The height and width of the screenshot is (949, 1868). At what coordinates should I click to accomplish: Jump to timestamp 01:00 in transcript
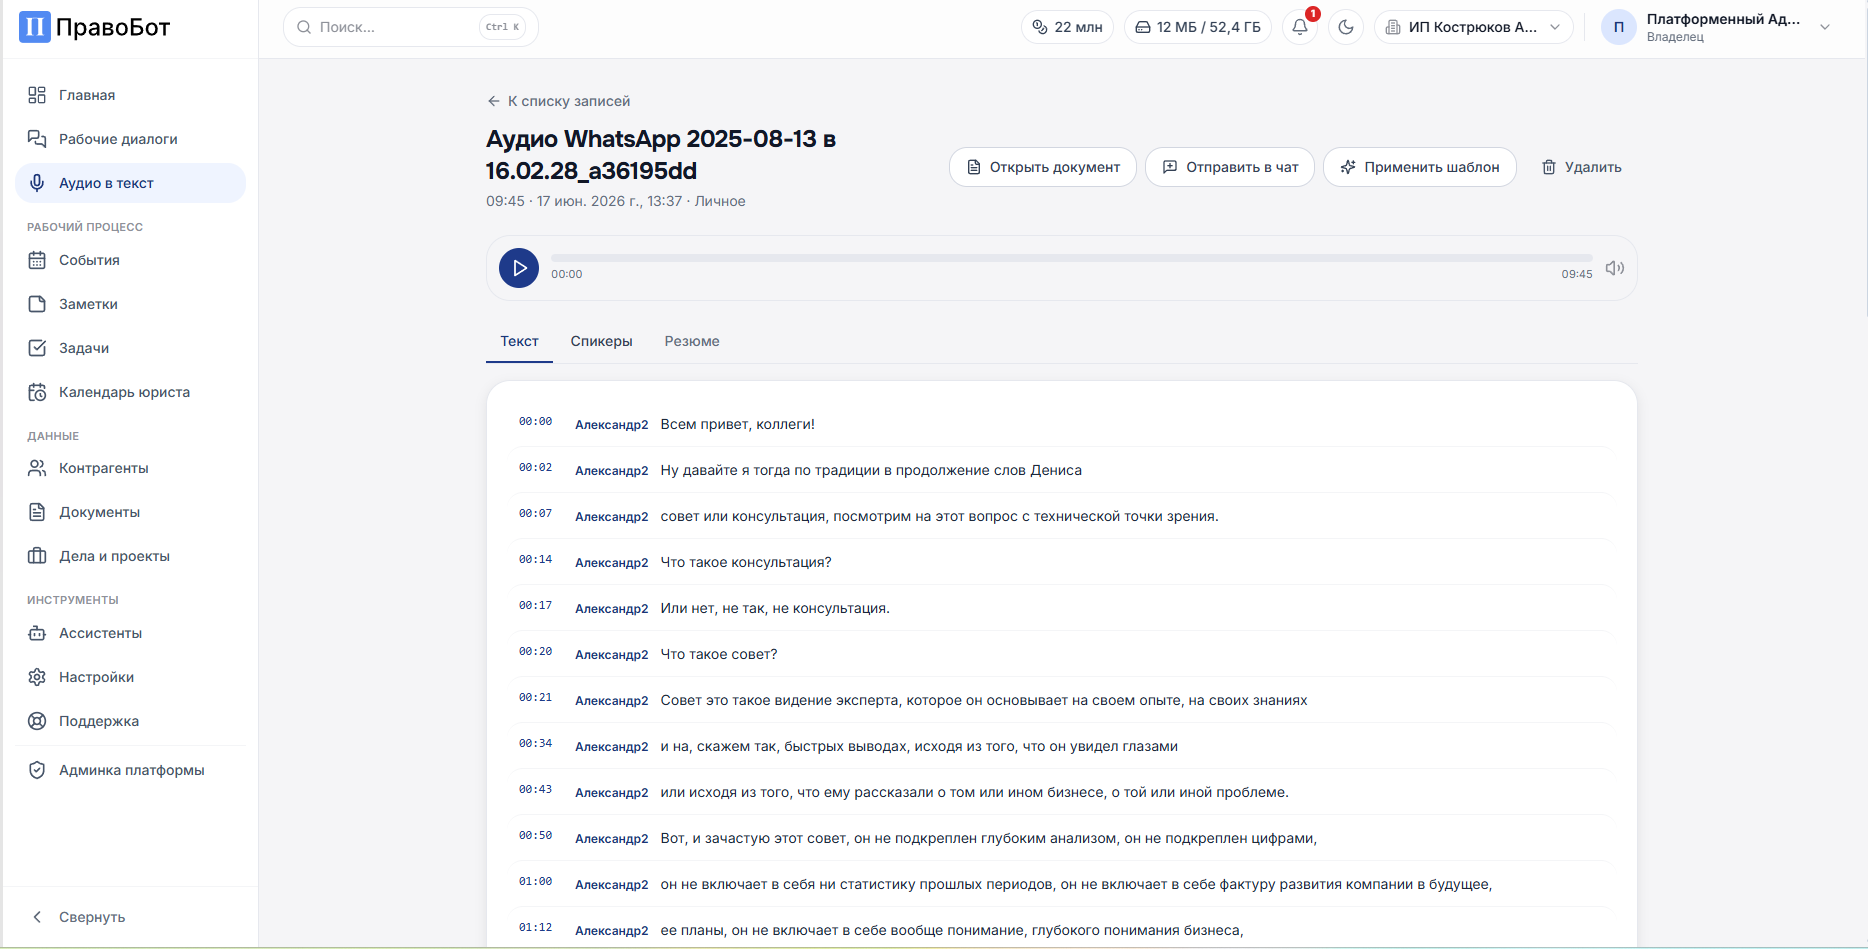pyautogui.click(x=535, y=882)
